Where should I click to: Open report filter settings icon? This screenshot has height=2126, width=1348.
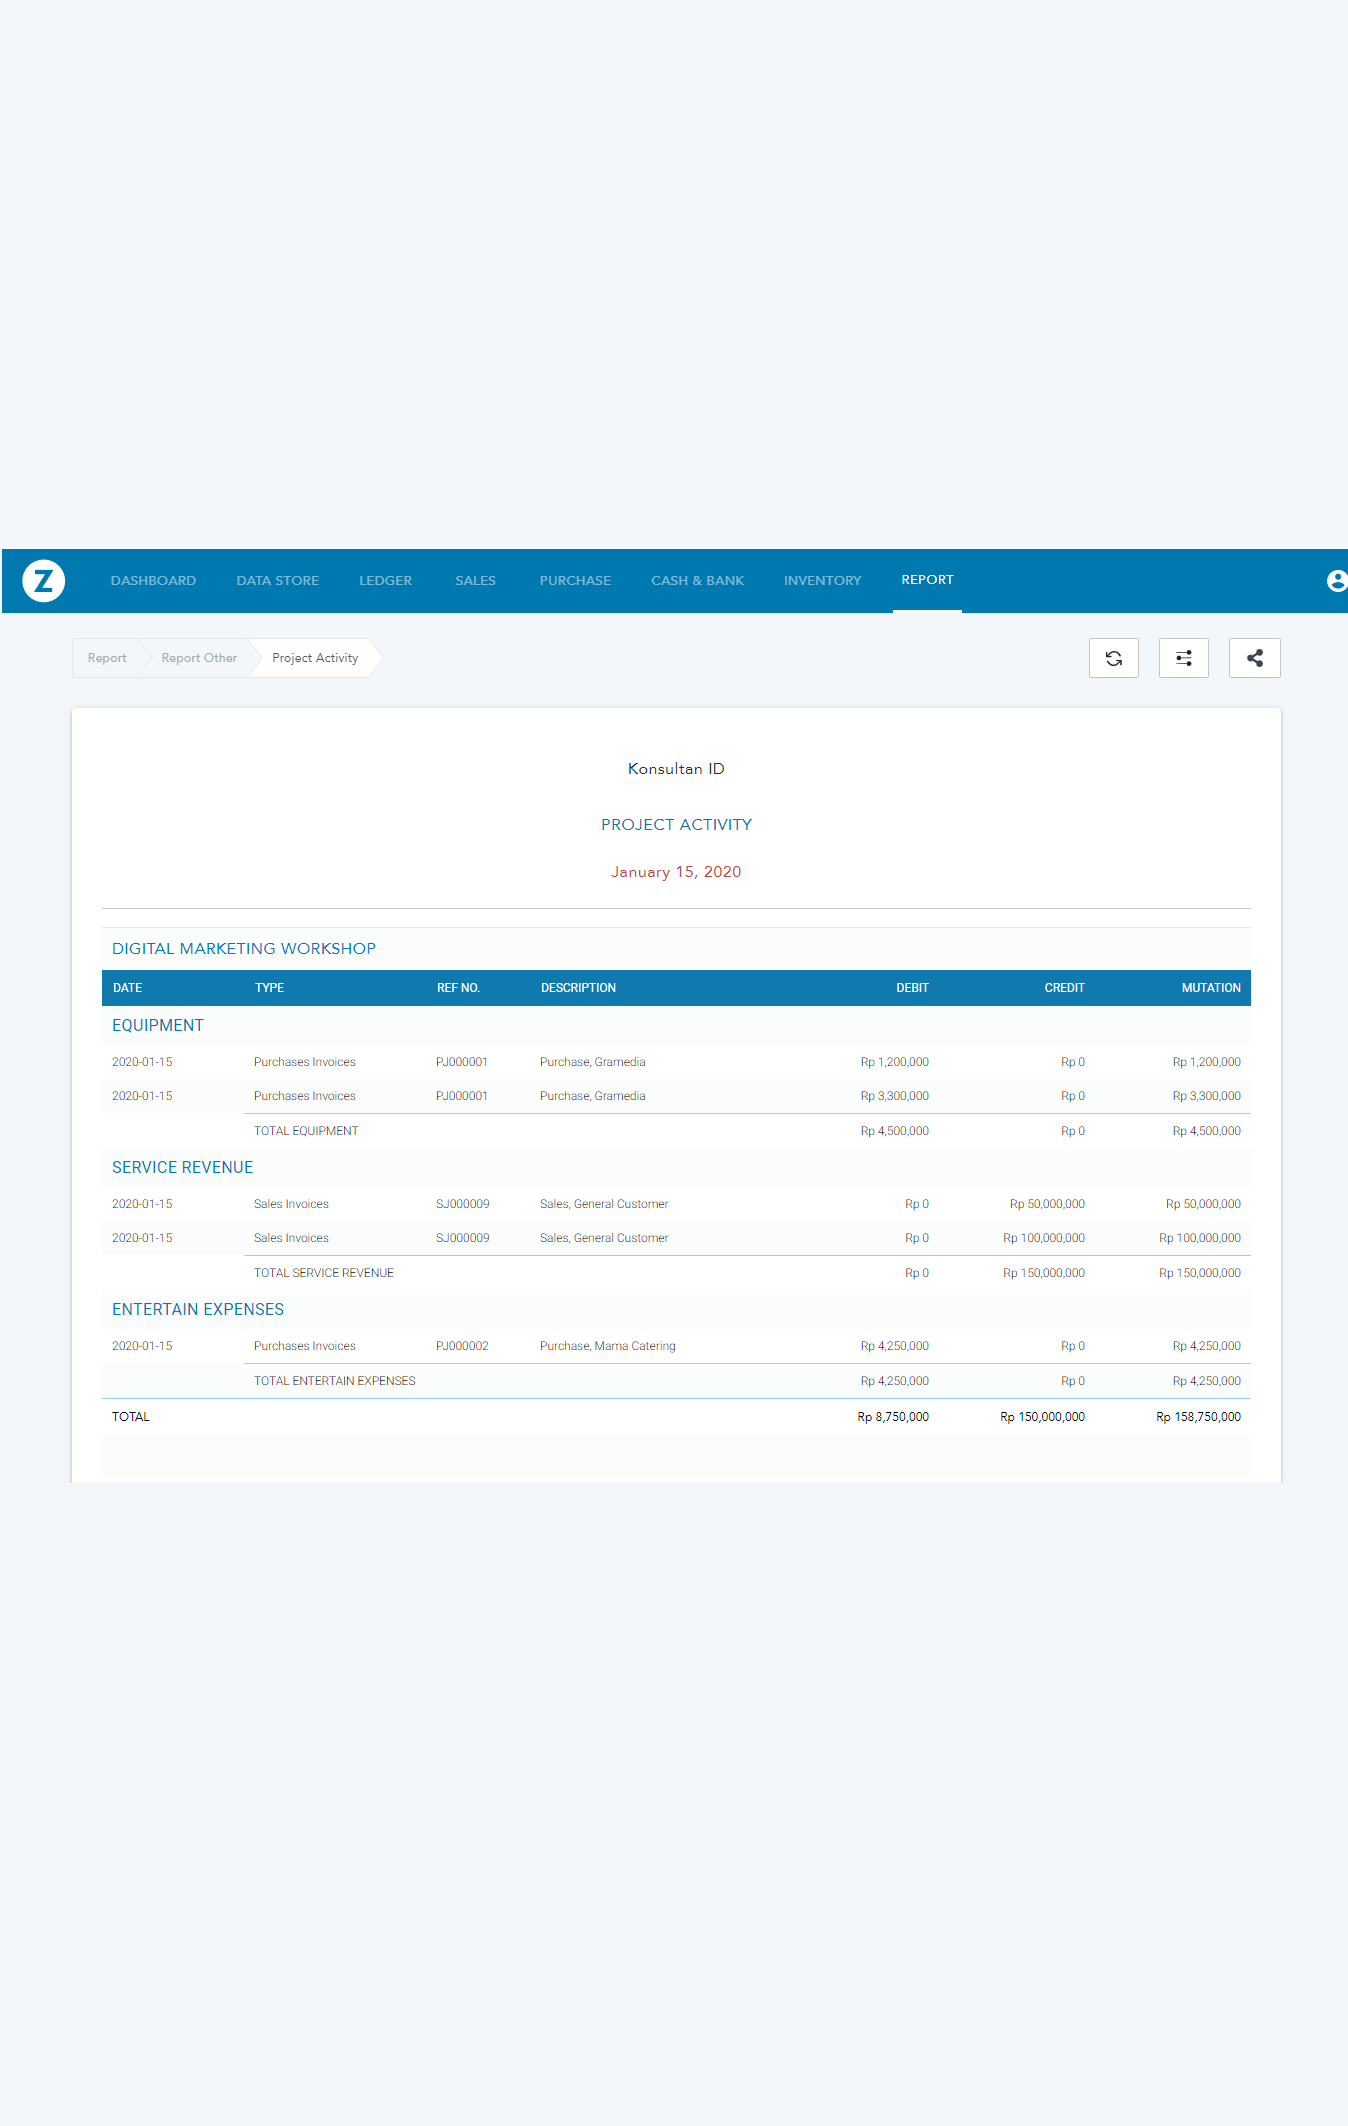(1183, 658)
